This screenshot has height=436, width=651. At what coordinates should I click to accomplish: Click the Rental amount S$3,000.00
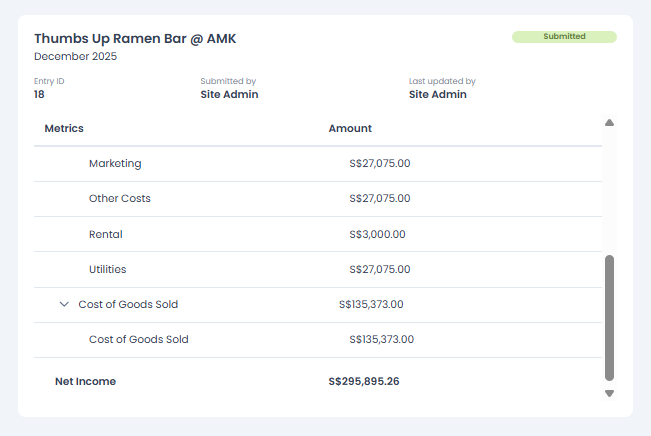tap(377, 234)
